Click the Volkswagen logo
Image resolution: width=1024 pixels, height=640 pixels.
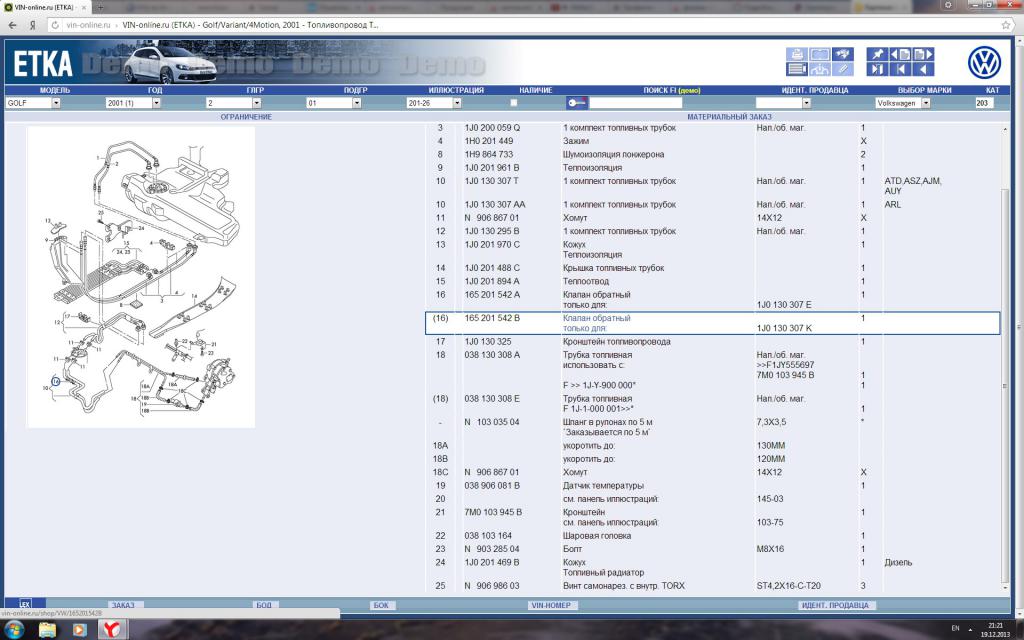[984, 63]
